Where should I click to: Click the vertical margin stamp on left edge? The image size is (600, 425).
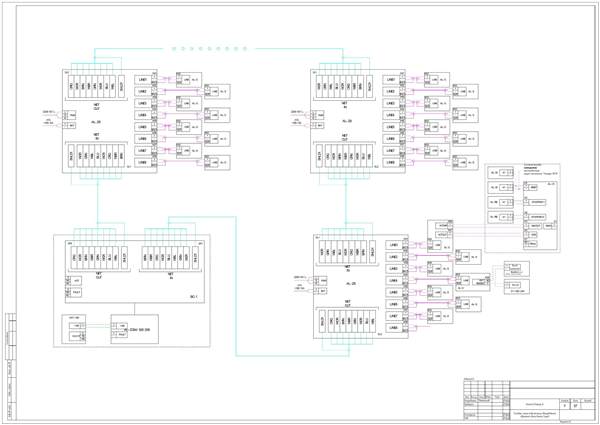click(11, 366)
